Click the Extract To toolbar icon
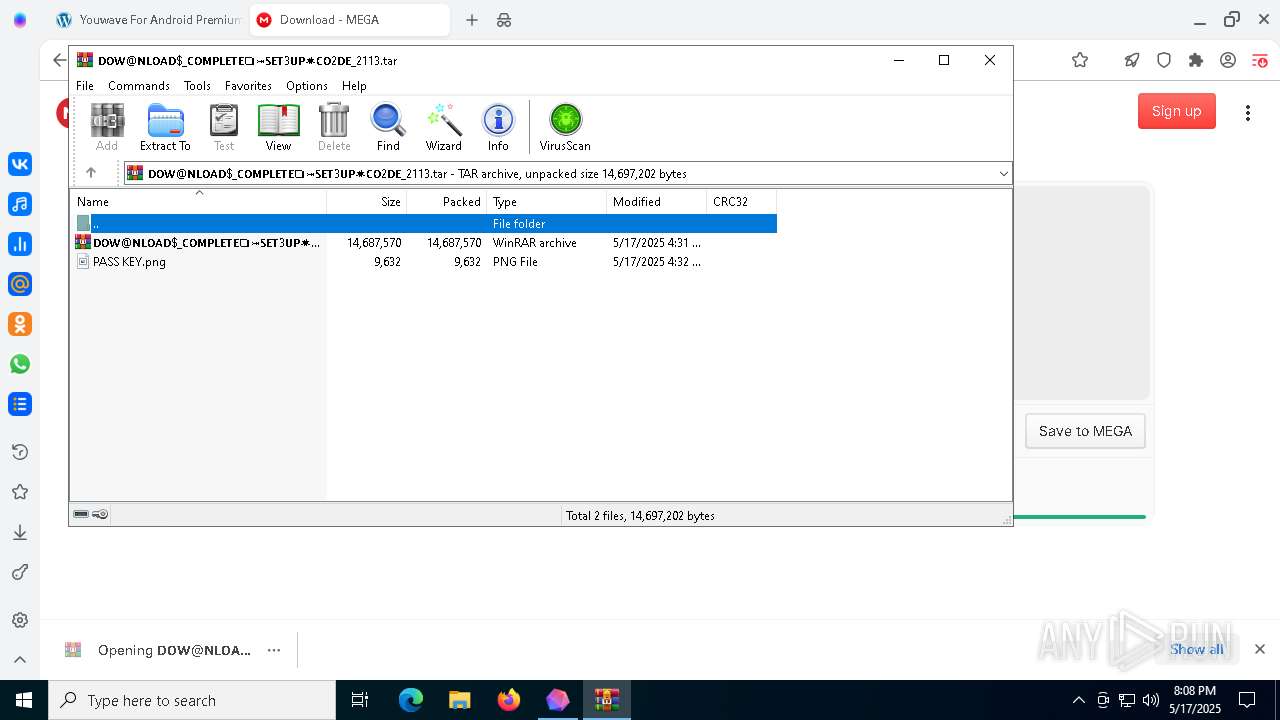Image resolution: width=1280 pixels, height=720 pixels. [x=165, y=128]
